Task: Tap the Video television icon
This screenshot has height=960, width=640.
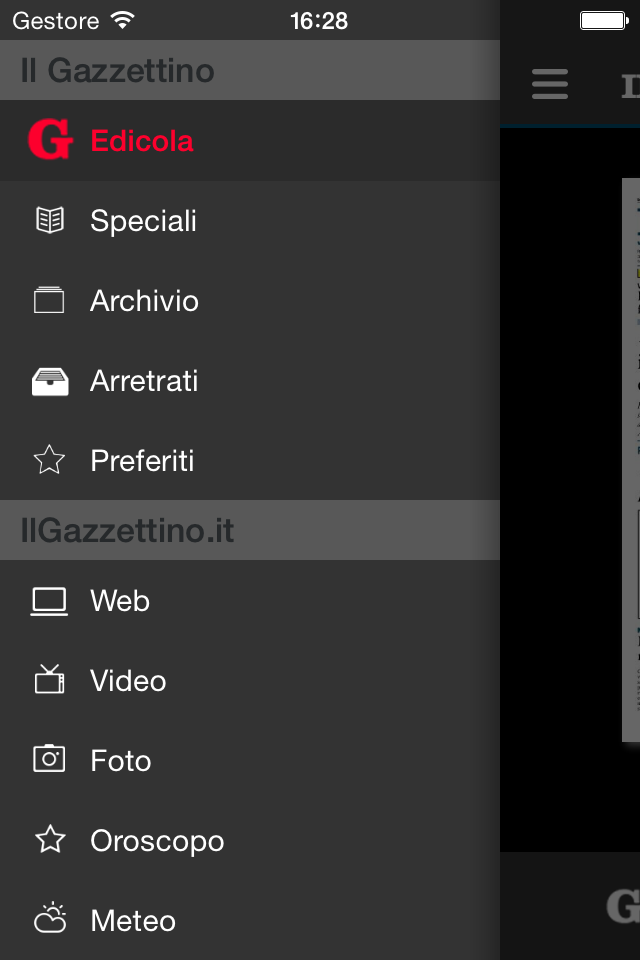Action: tap(50, 679)
